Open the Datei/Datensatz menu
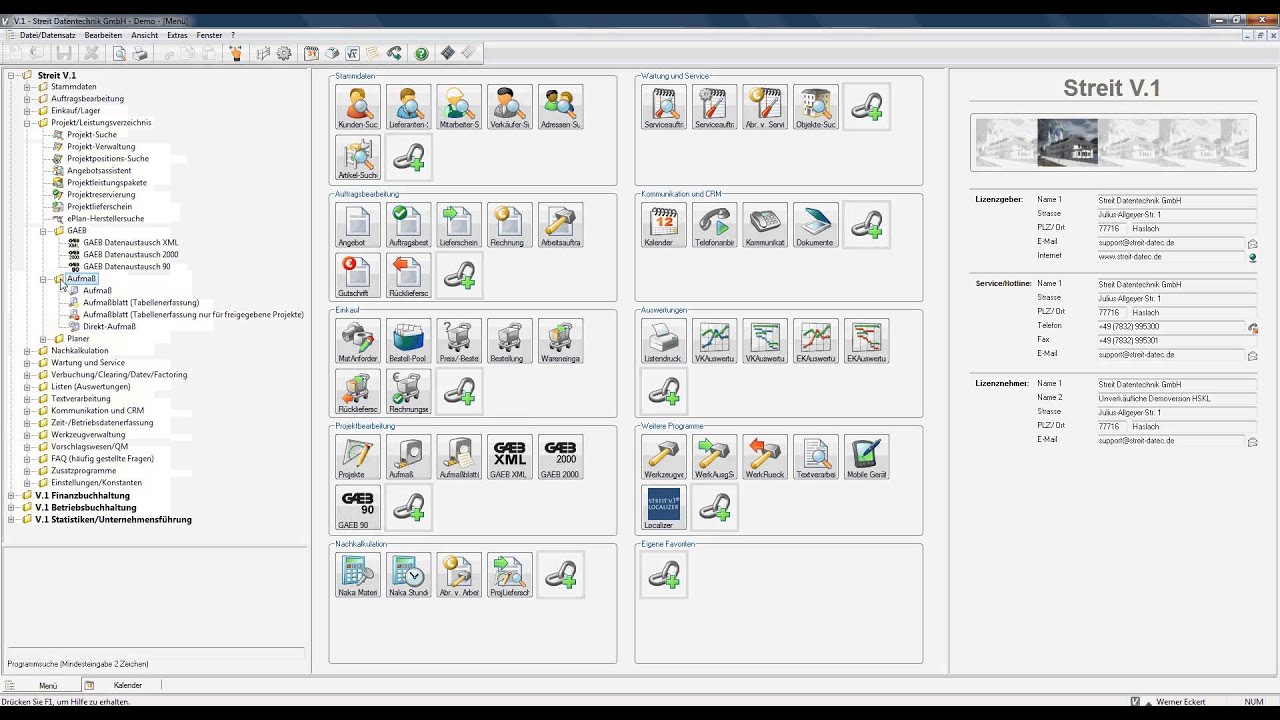 click(x=47, y=35)
